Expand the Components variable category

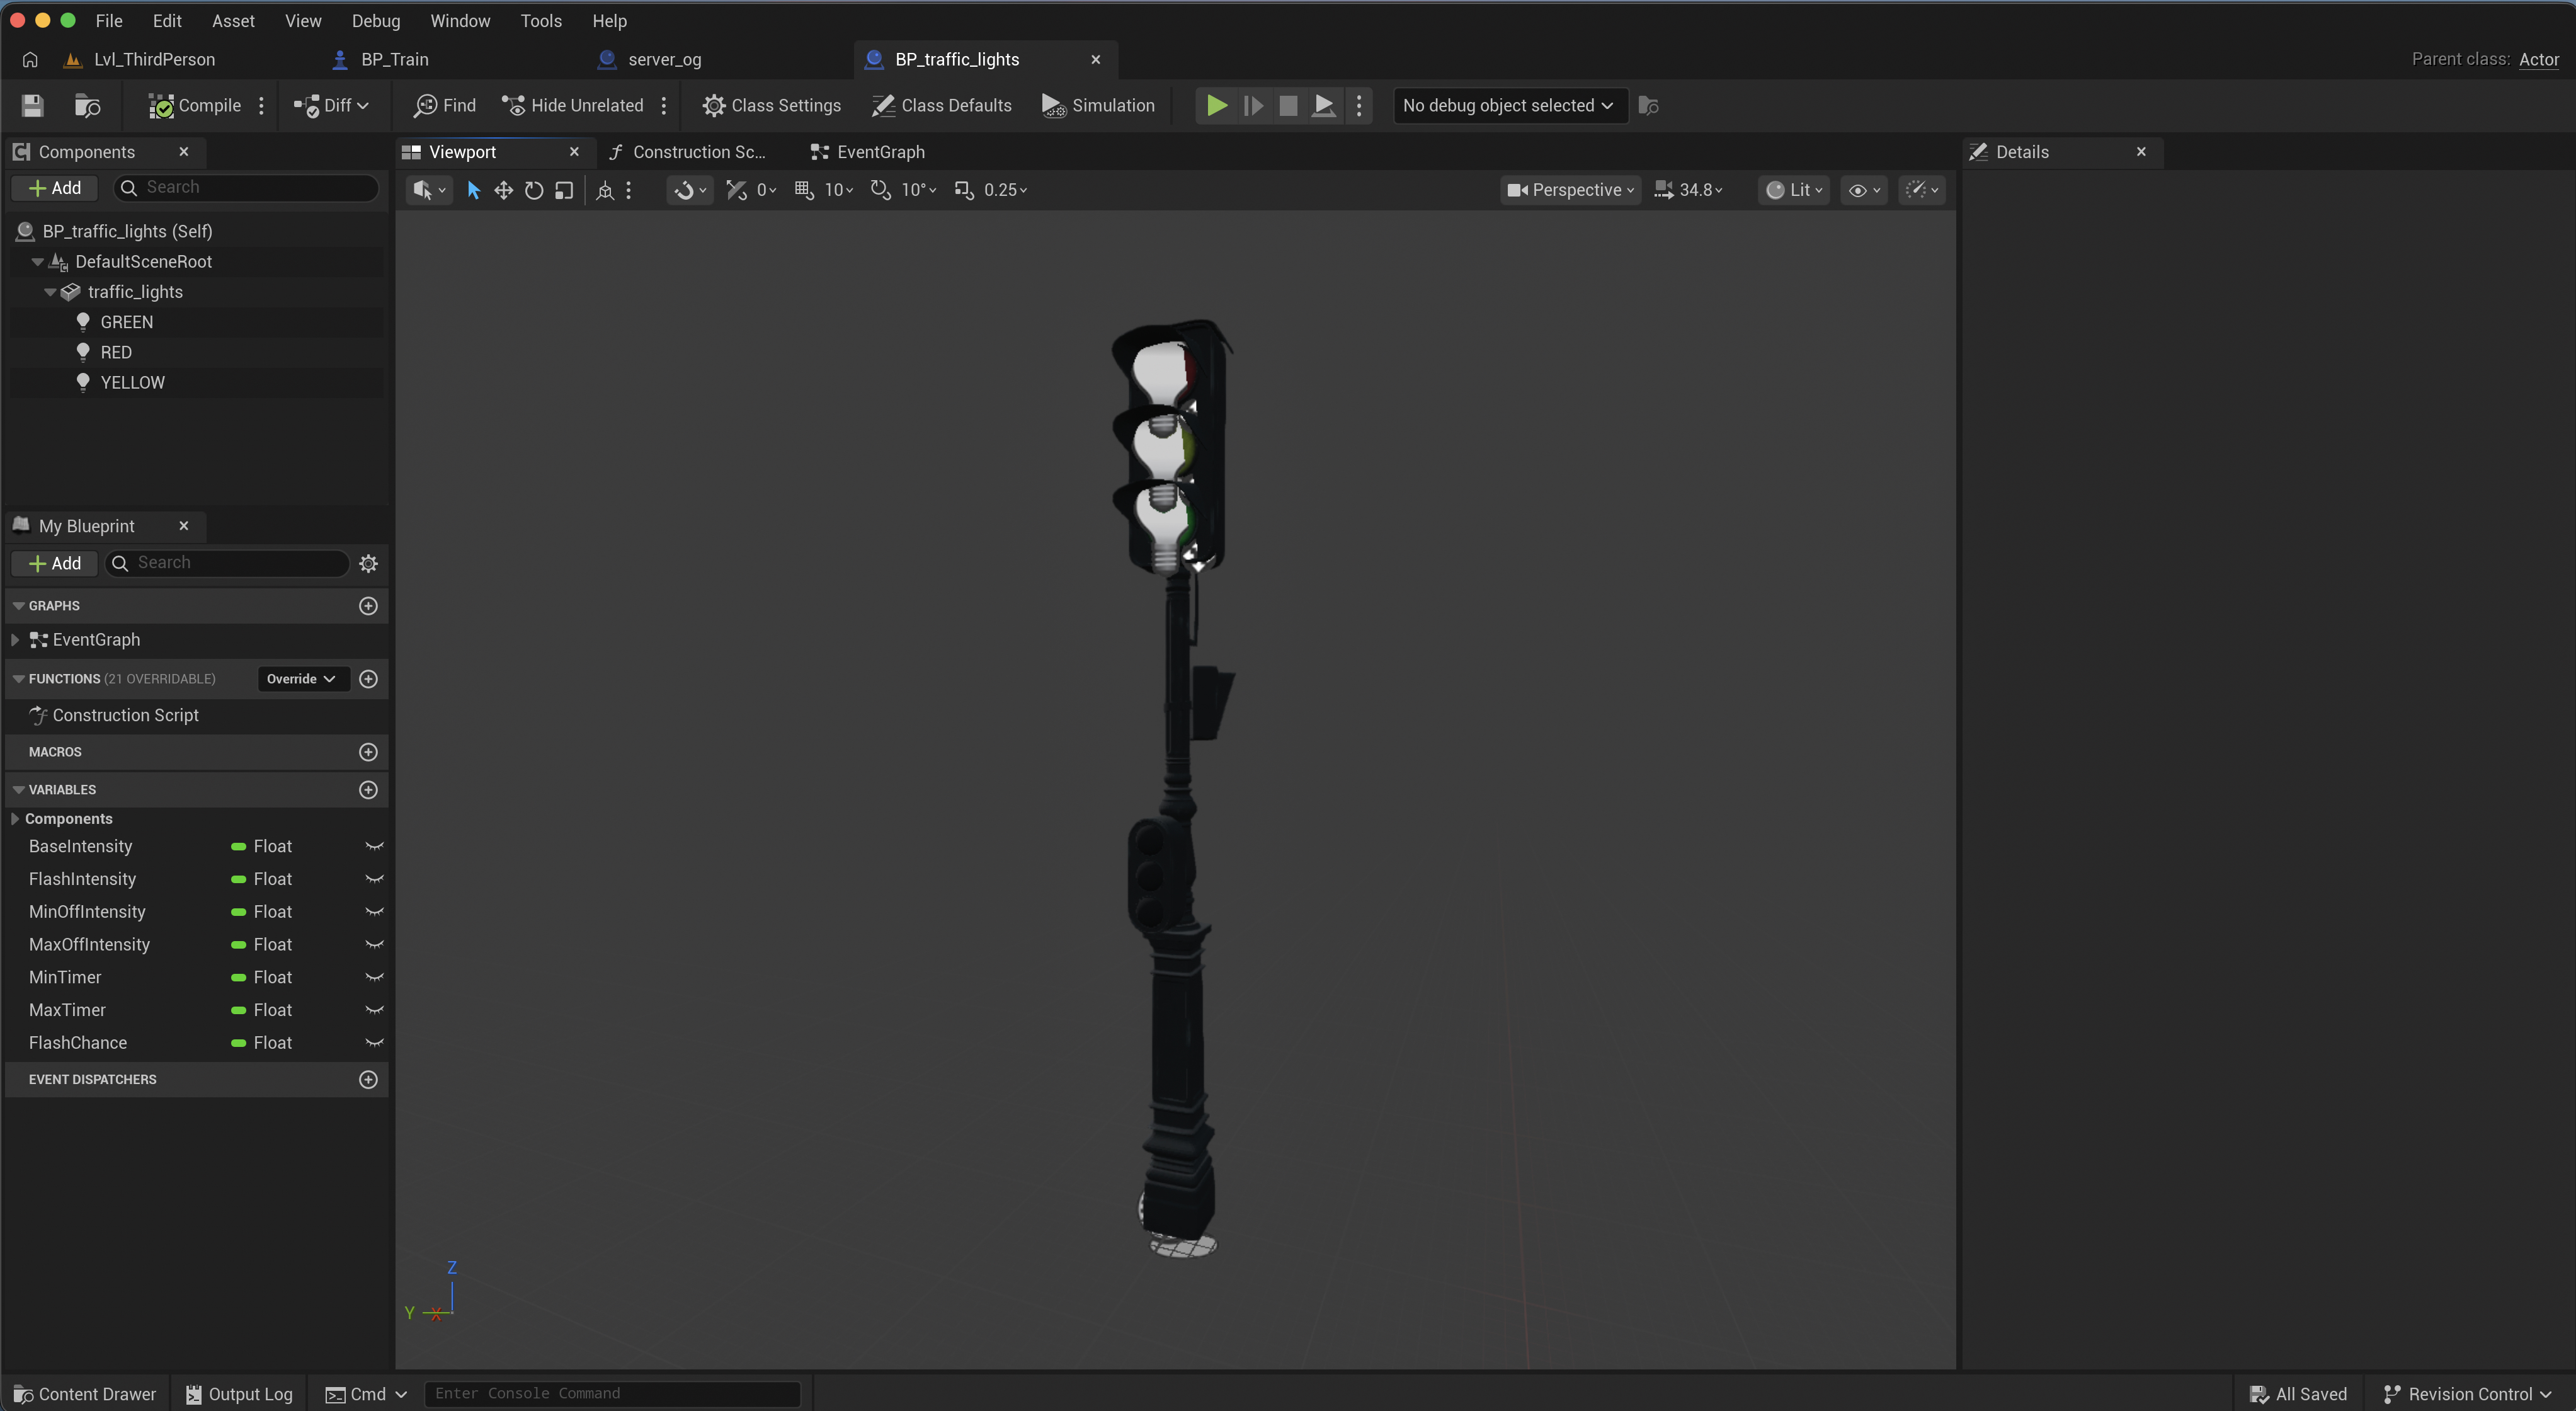[15, 819]
